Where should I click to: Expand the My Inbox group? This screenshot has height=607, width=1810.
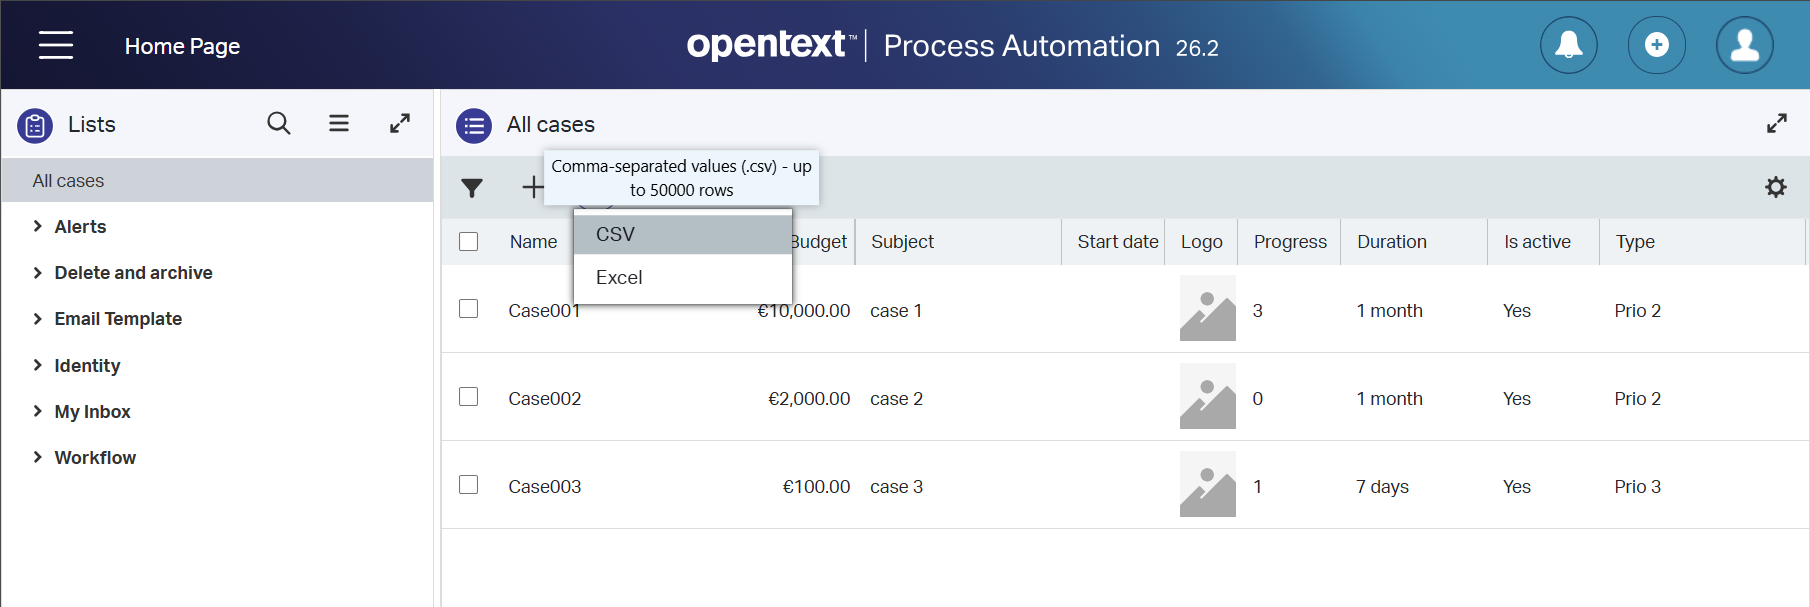coord(37,411)
